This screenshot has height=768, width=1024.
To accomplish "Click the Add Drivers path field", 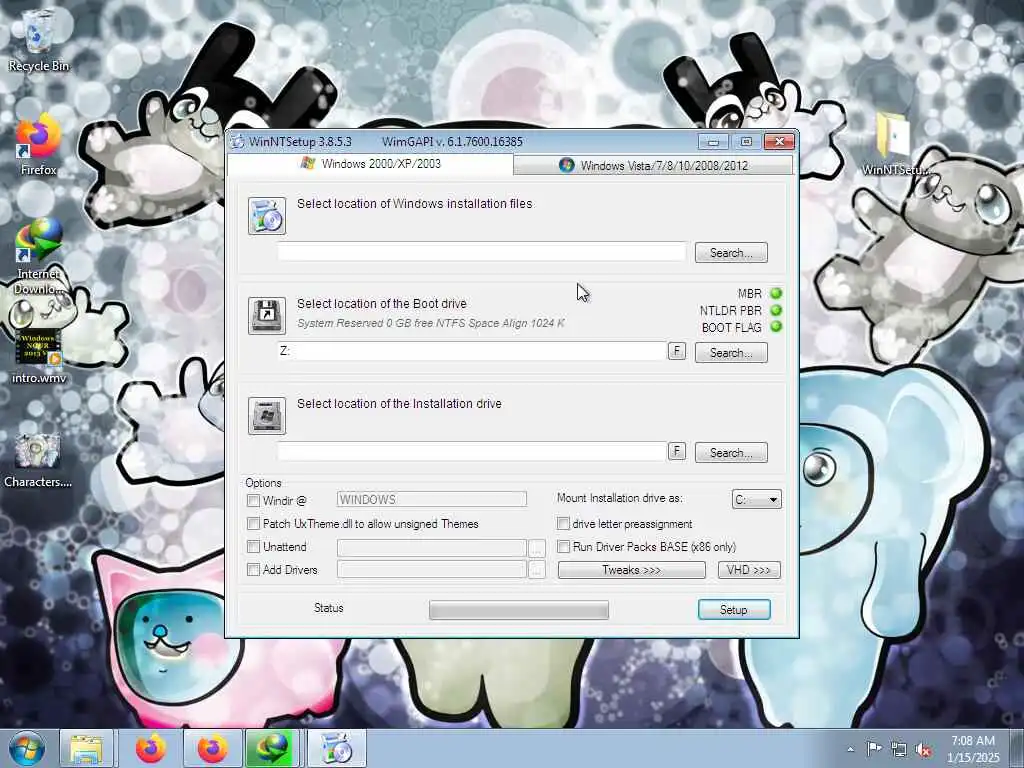I will [x=432, y=569].
